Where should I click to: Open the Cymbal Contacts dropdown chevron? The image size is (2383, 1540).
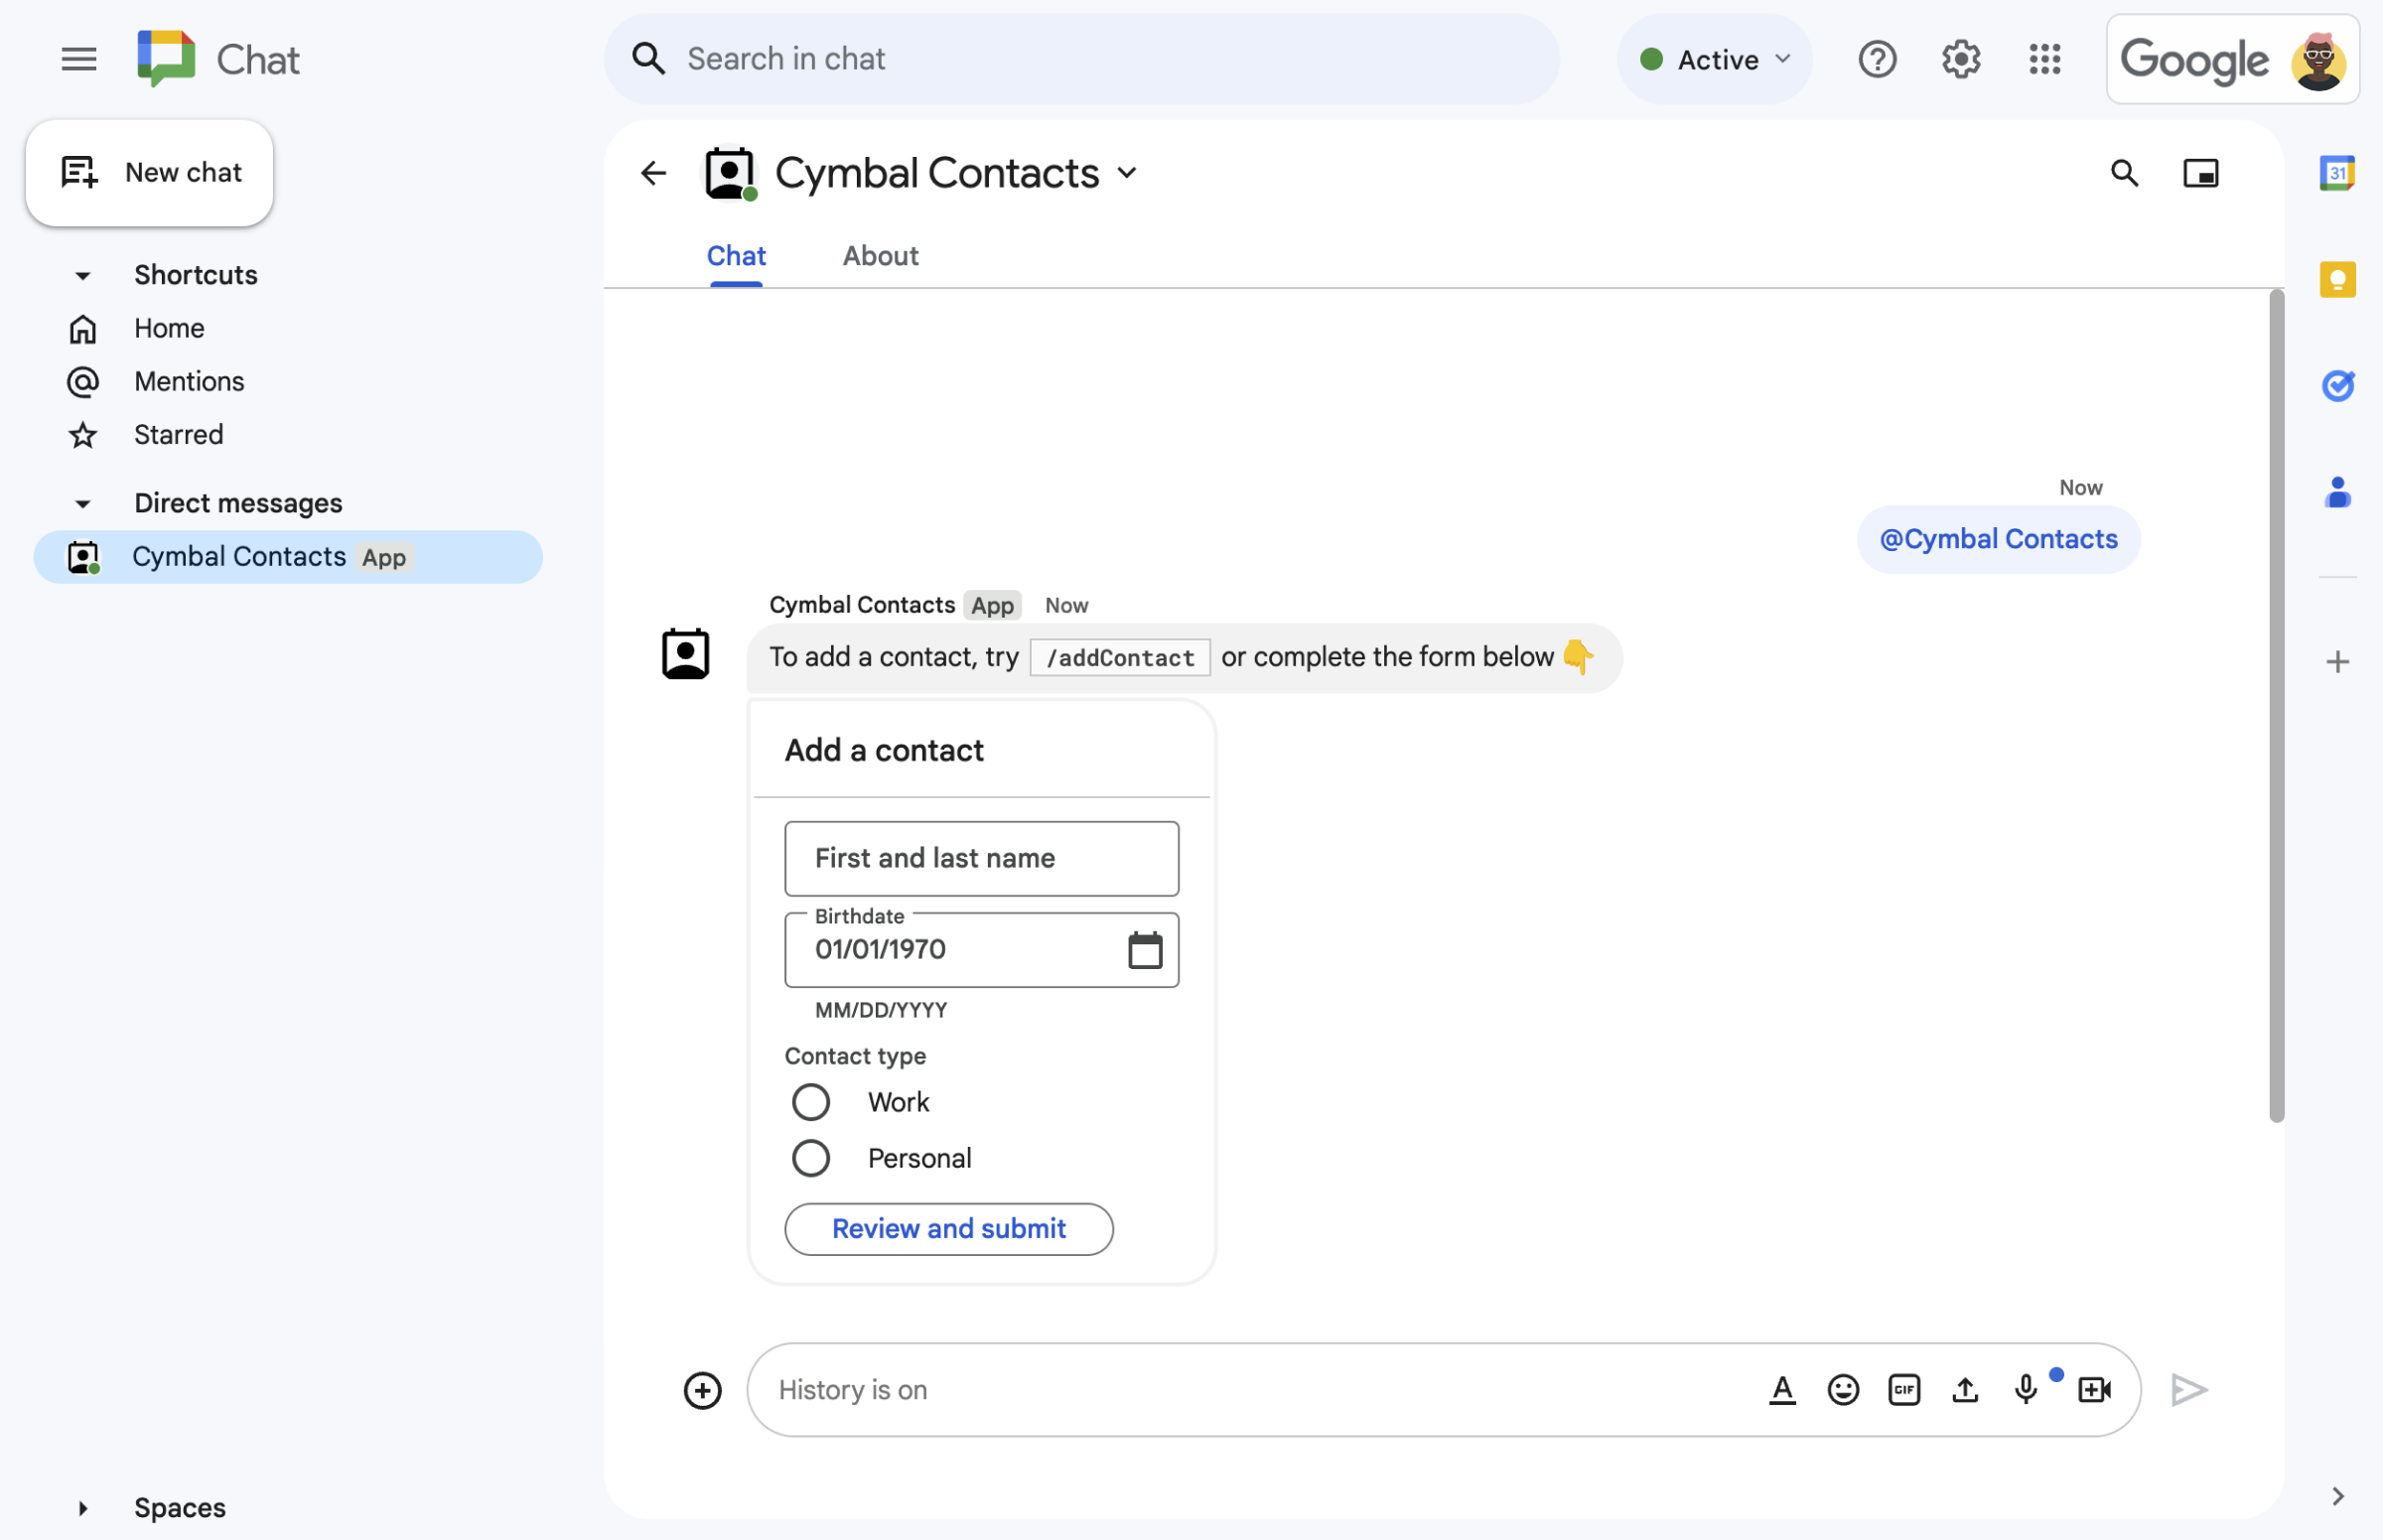(1129, 172)
